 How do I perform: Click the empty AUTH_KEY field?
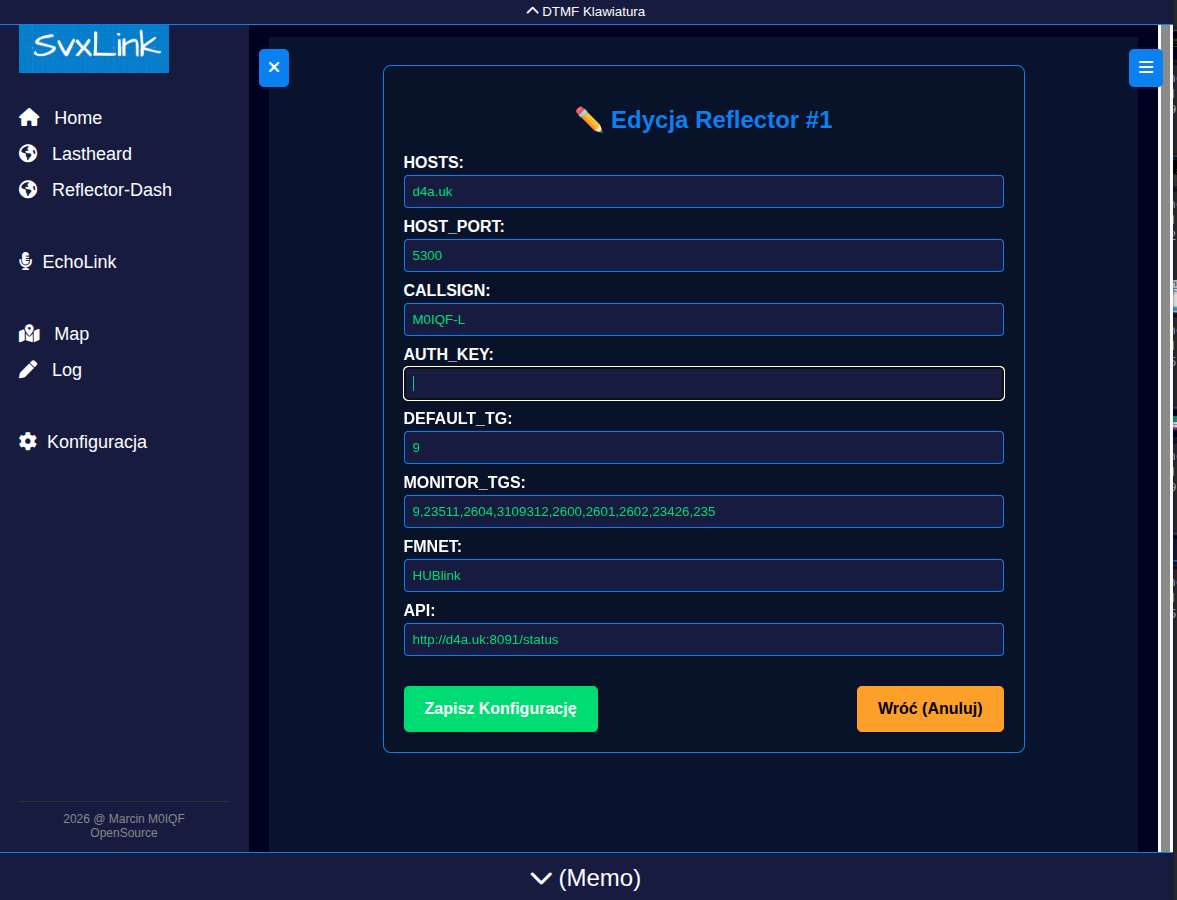tap(703, 384)
